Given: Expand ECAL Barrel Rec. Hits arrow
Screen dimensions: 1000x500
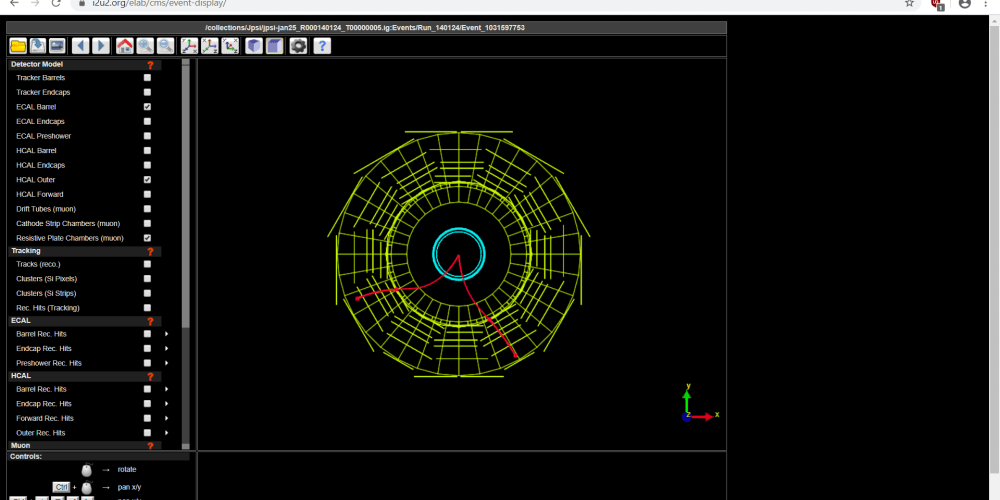Looking at the screenshot, I should [x=166, y=334].
